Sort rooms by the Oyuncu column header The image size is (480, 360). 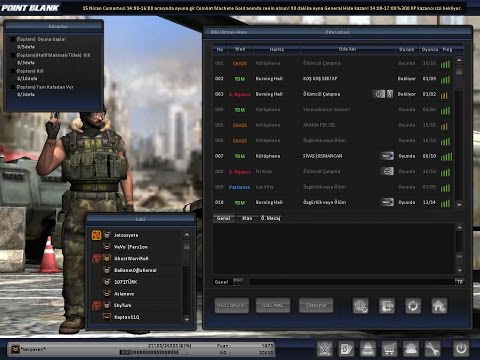pos(430,49)
